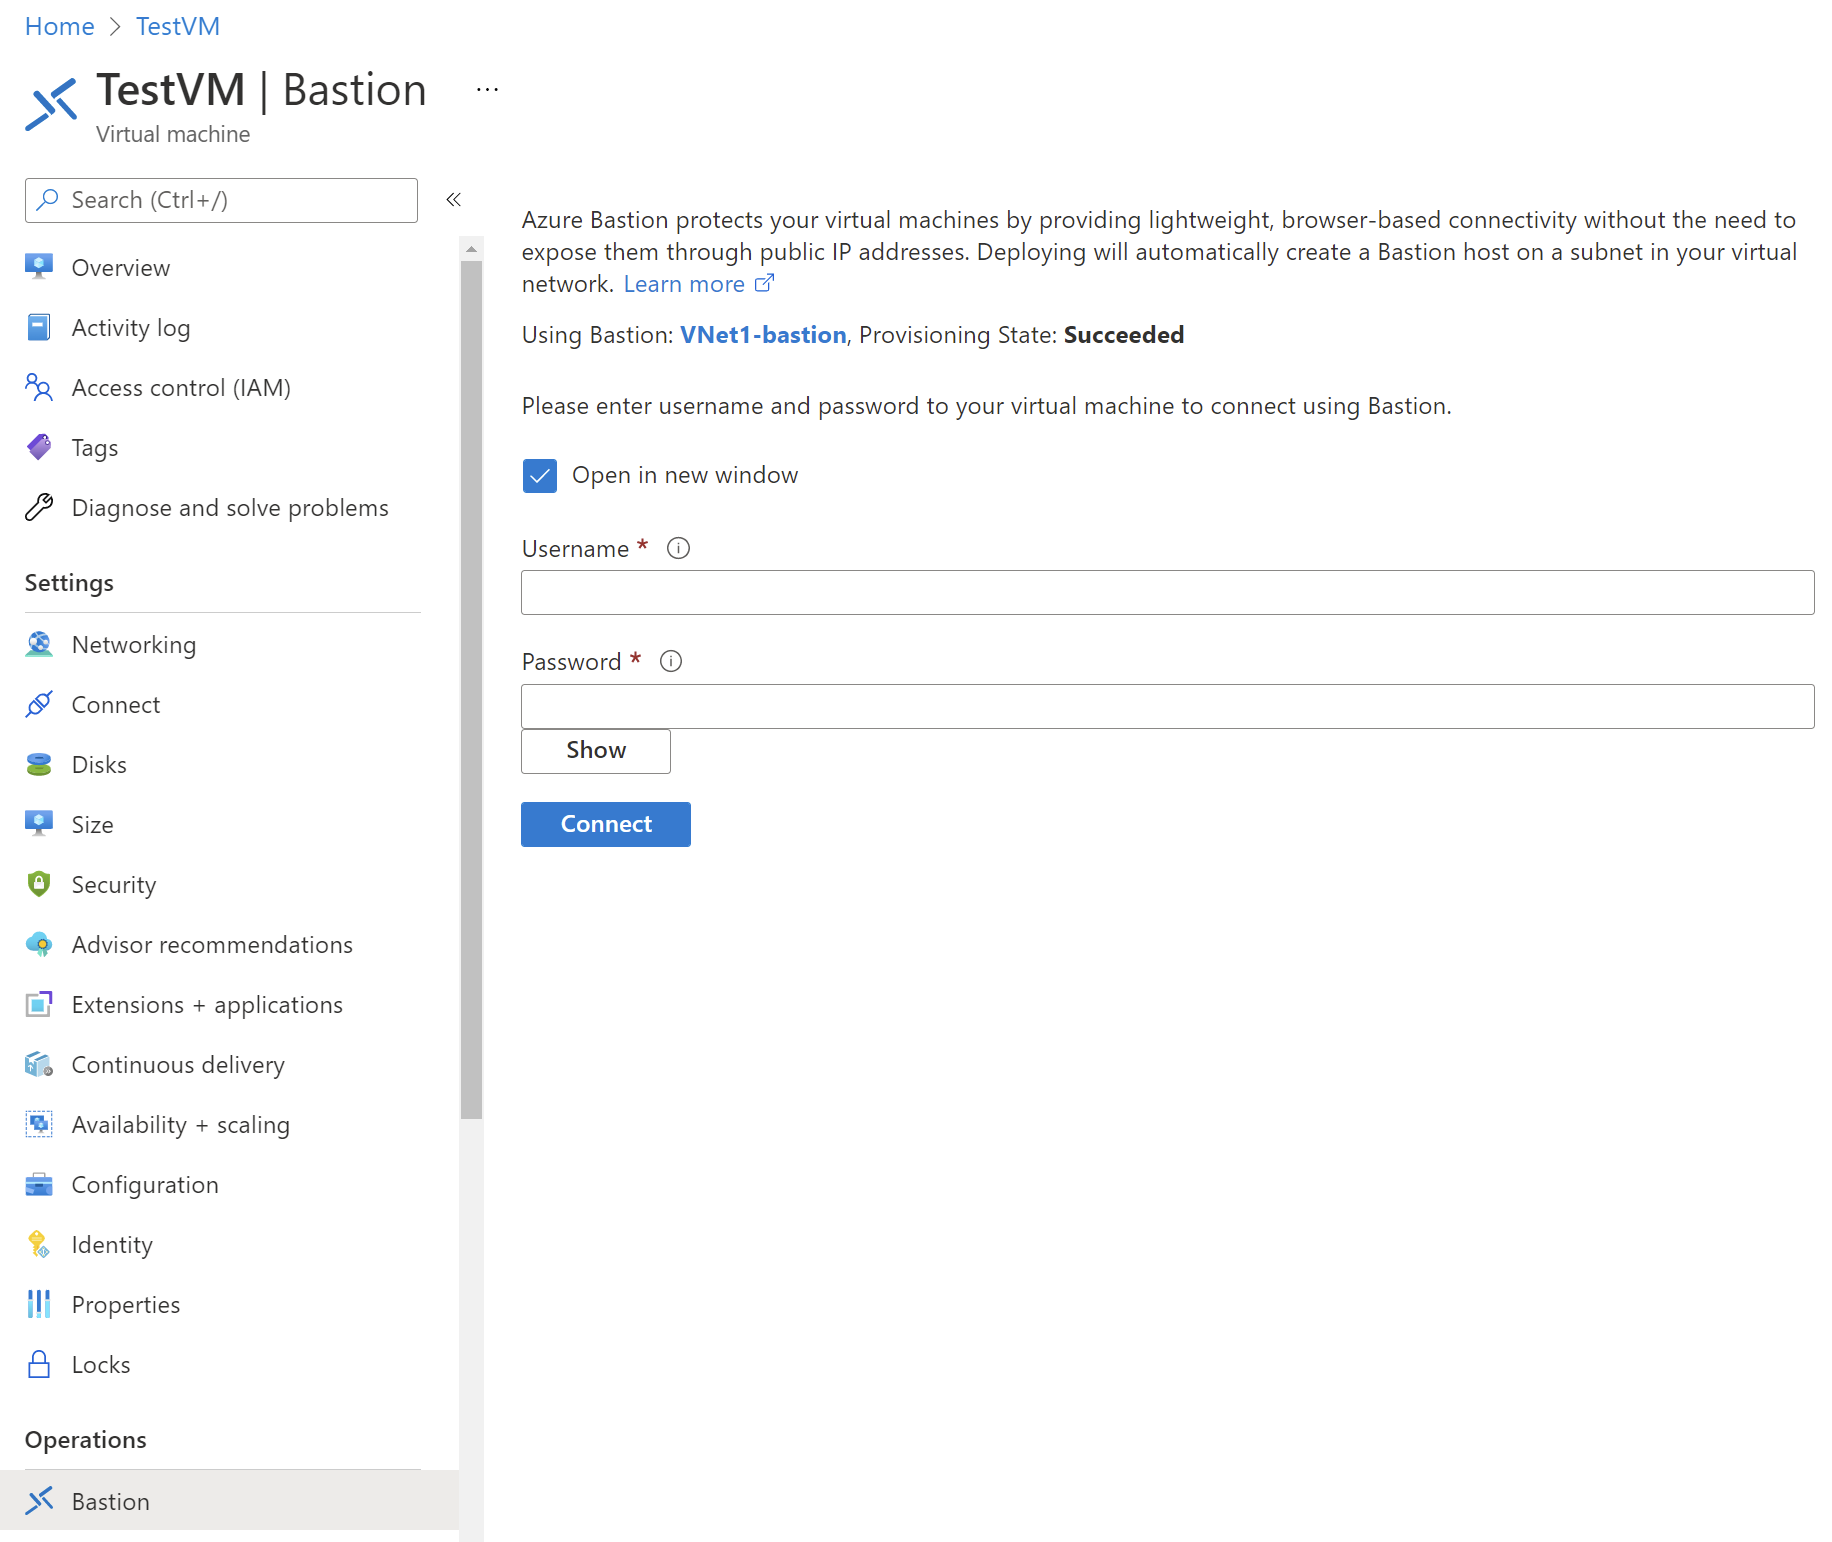
Task: Click the Networking icon in Settings
Action: click(x=39, y=645)
